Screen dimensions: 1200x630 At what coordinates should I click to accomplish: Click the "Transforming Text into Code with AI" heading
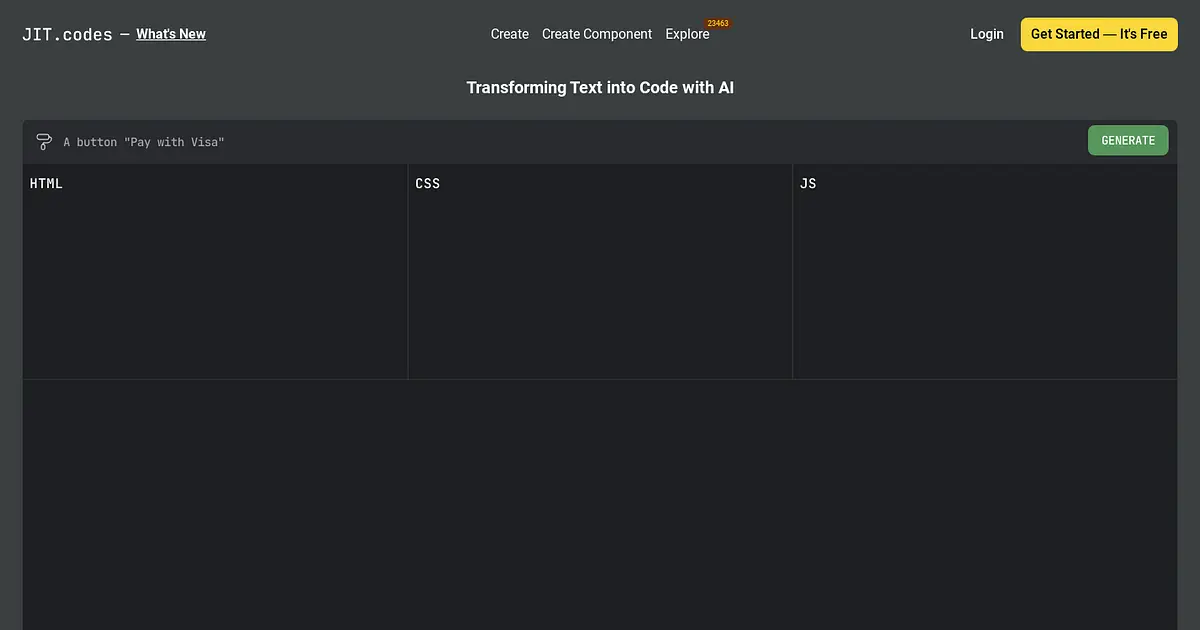600,88
